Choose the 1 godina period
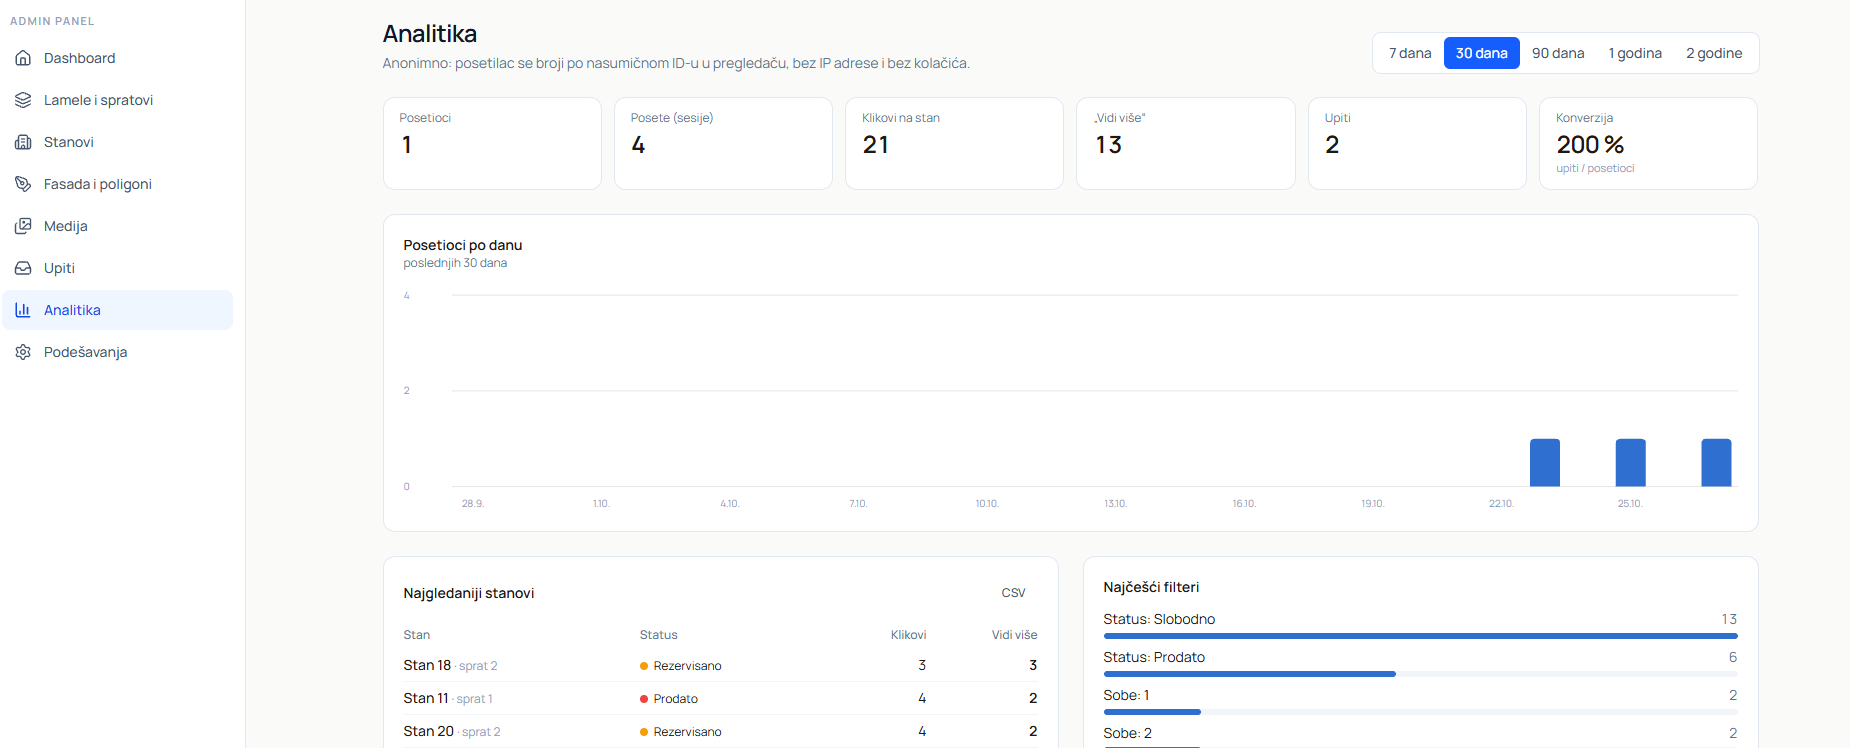 tap(1635, 53)
